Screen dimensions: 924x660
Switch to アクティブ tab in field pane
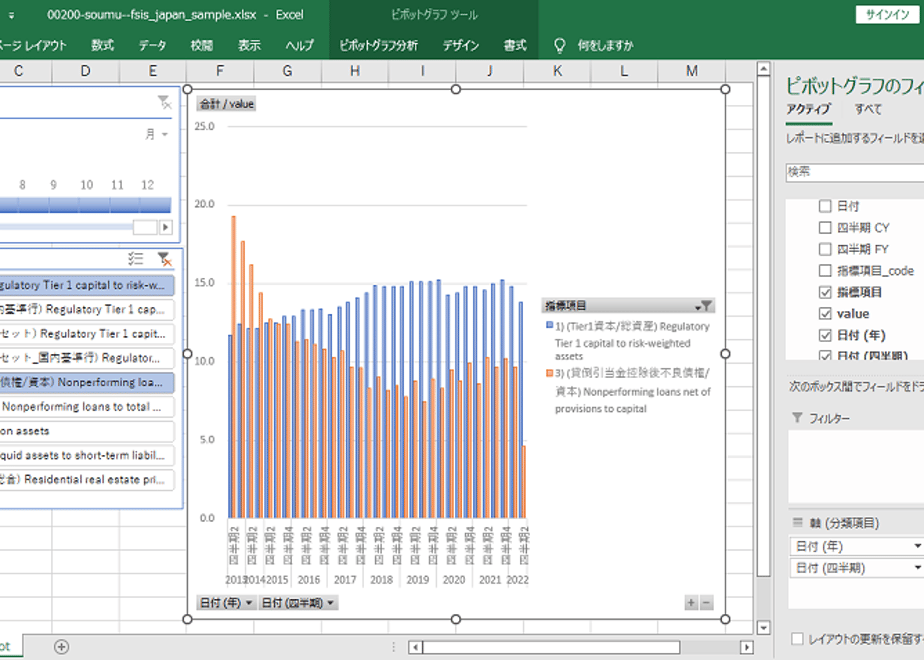[x=808, y=109]
